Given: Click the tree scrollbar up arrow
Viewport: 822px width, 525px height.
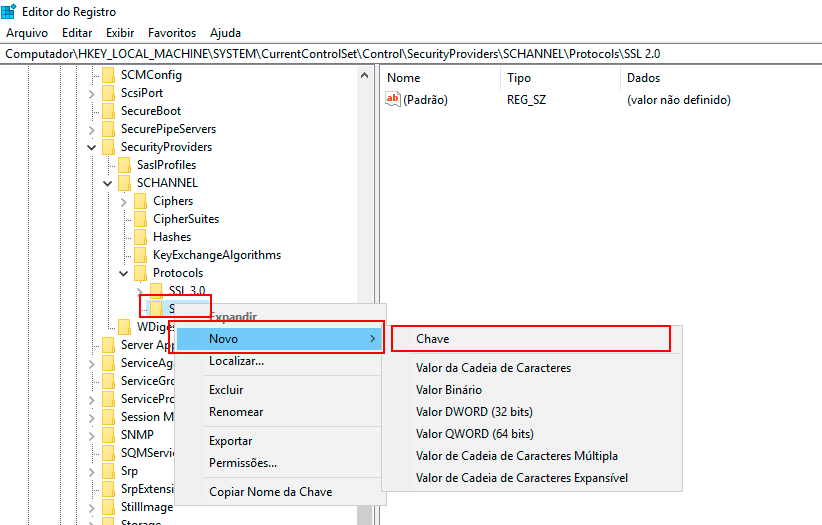Looking at the screenshot, I should coord(364,76).
